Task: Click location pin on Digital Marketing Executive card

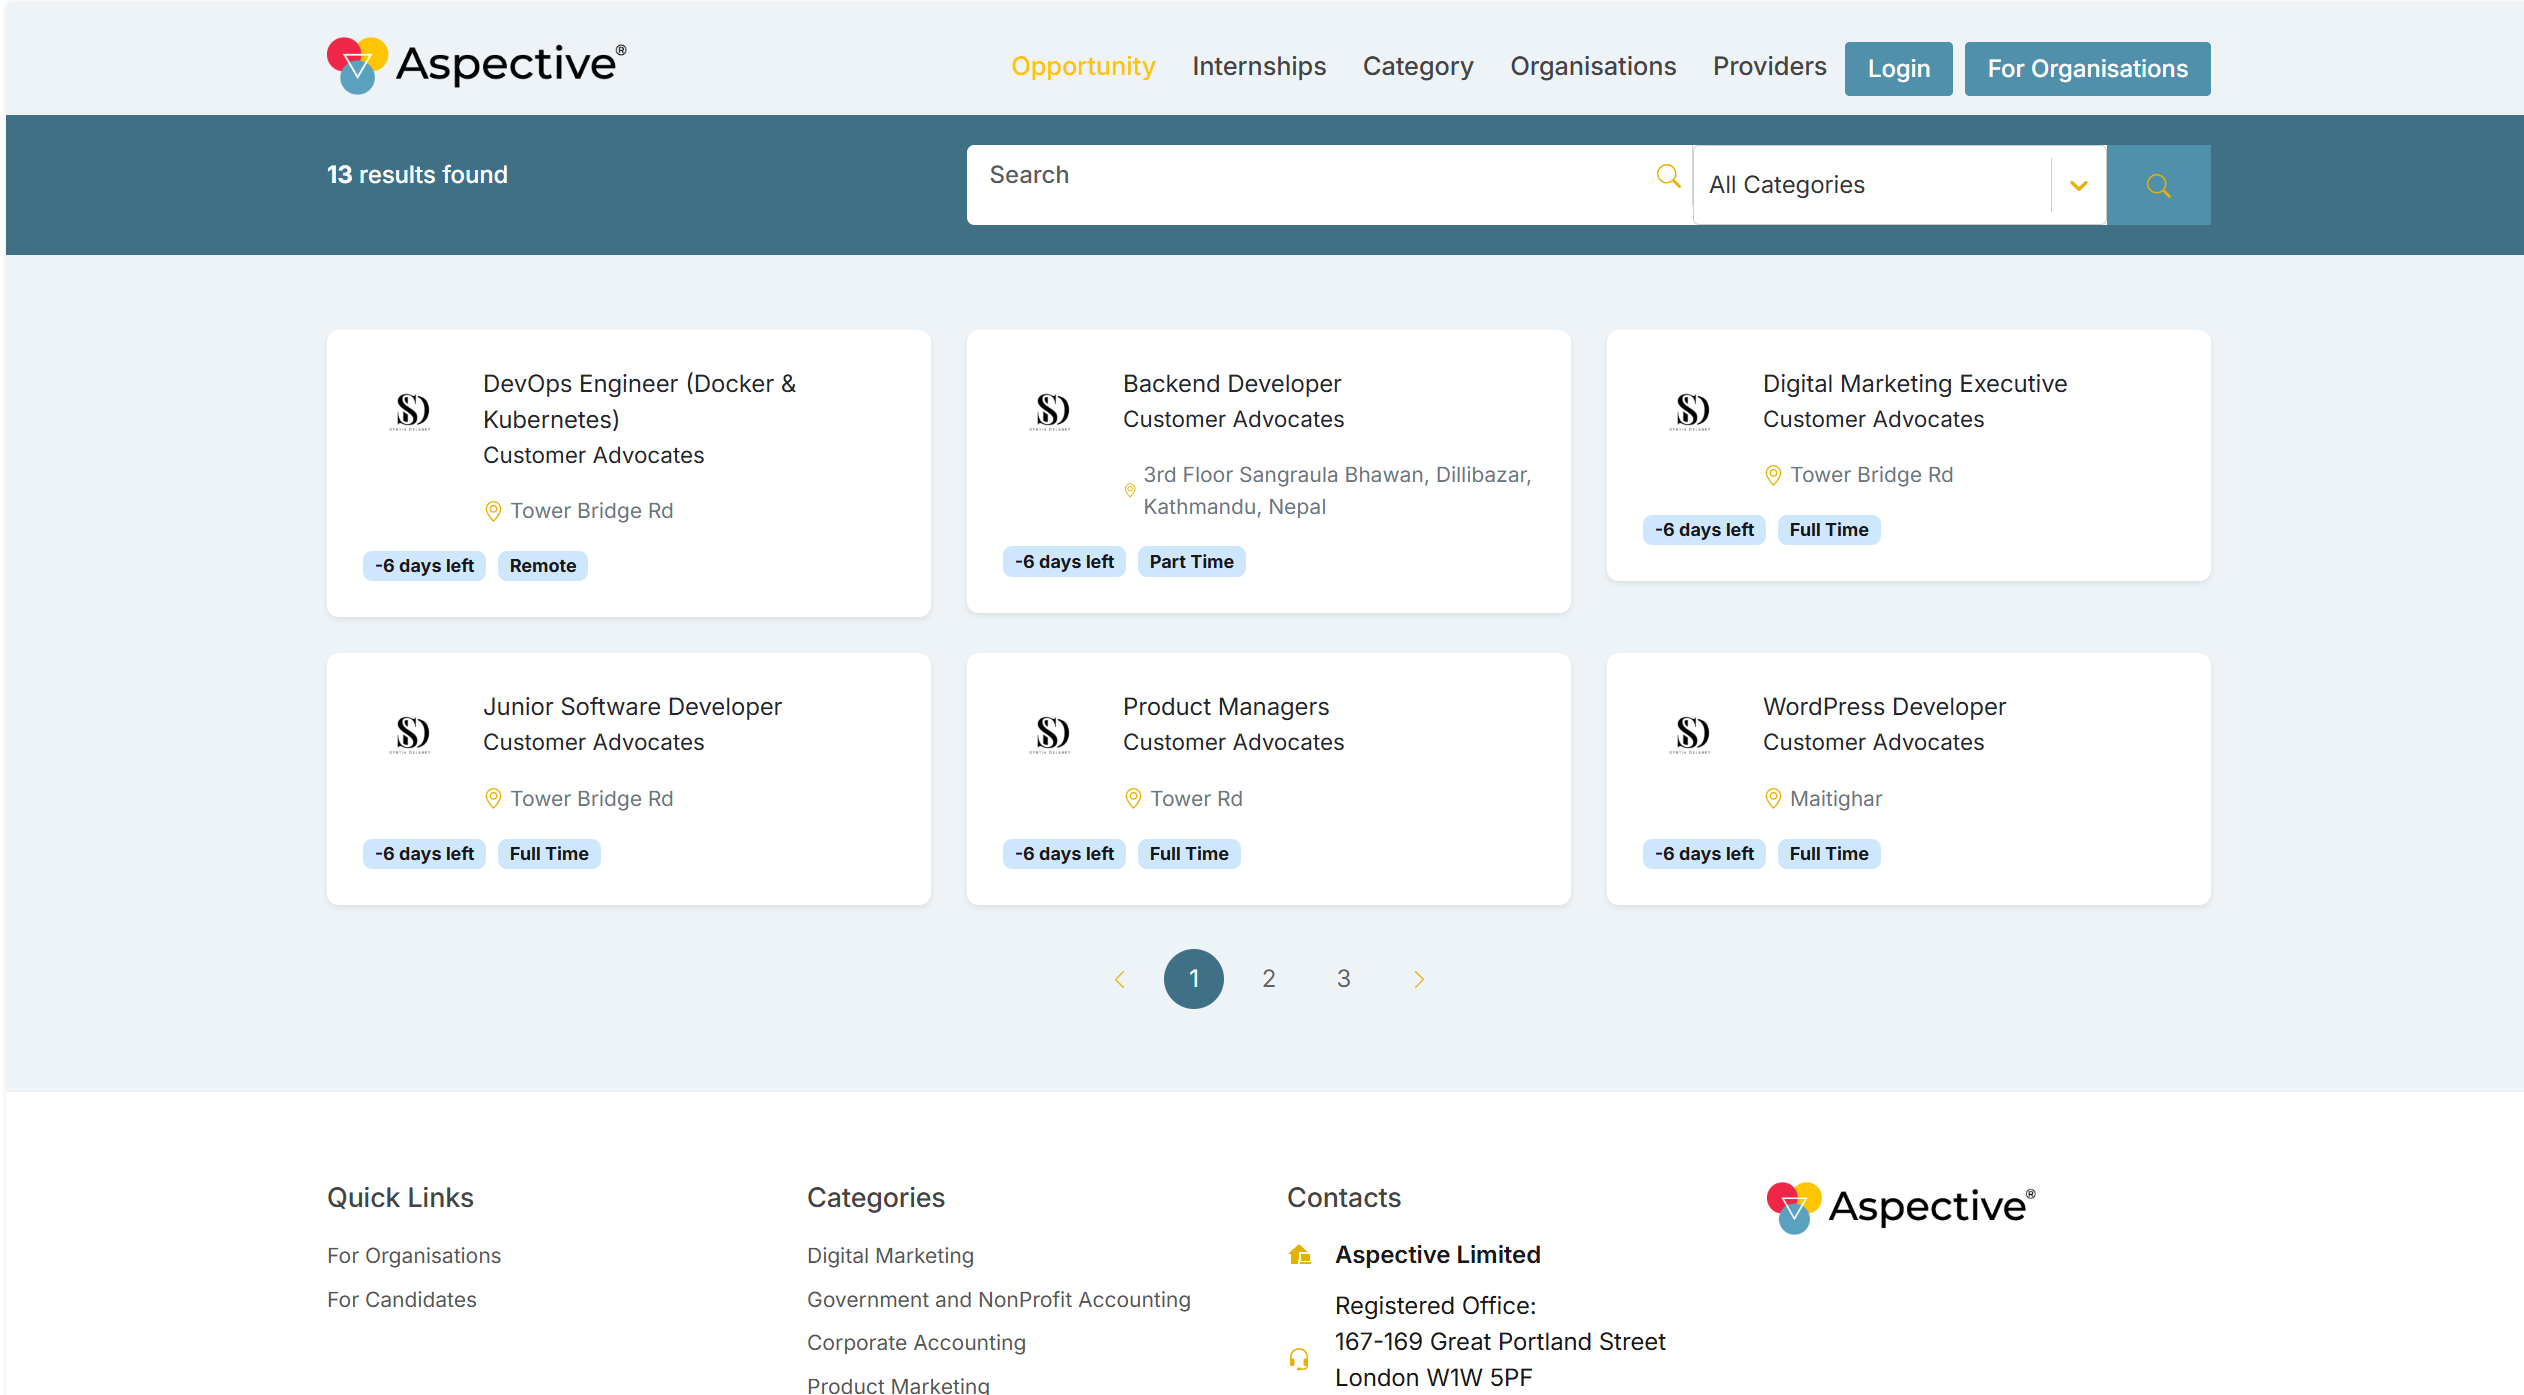Action: (x=1773, y=476)
